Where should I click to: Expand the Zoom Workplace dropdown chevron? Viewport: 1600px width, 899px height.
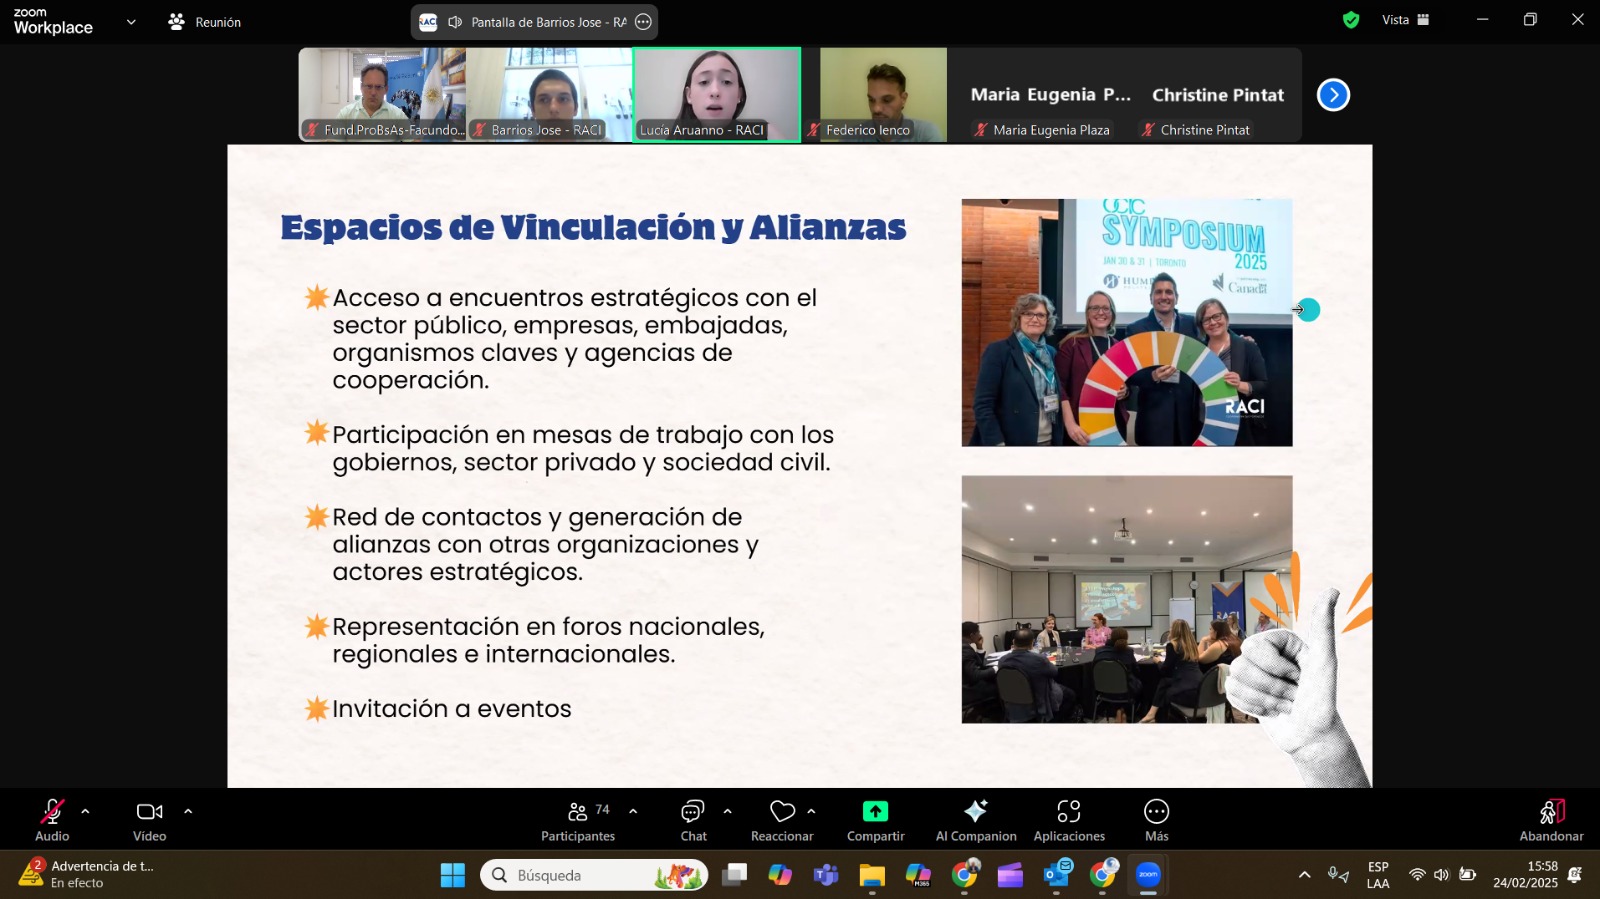click(x=131, y=22)
